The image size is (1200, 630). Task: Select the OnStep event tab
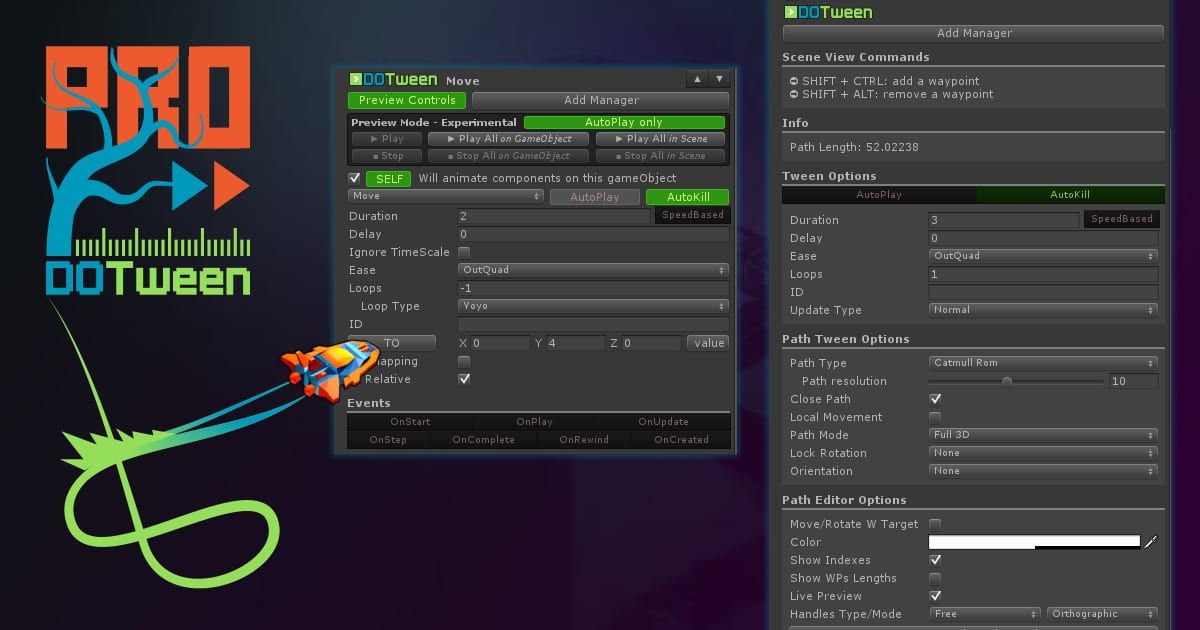(x=388, y=440)
